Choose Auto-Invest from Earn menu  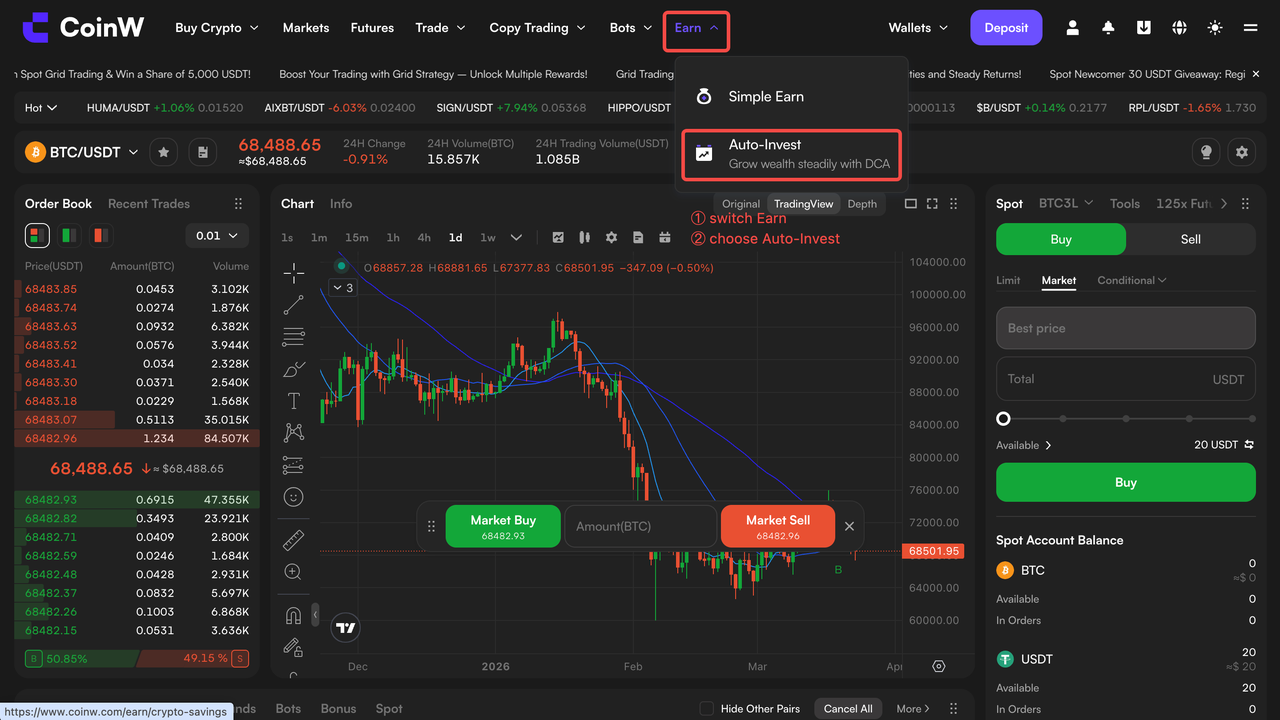791,154
